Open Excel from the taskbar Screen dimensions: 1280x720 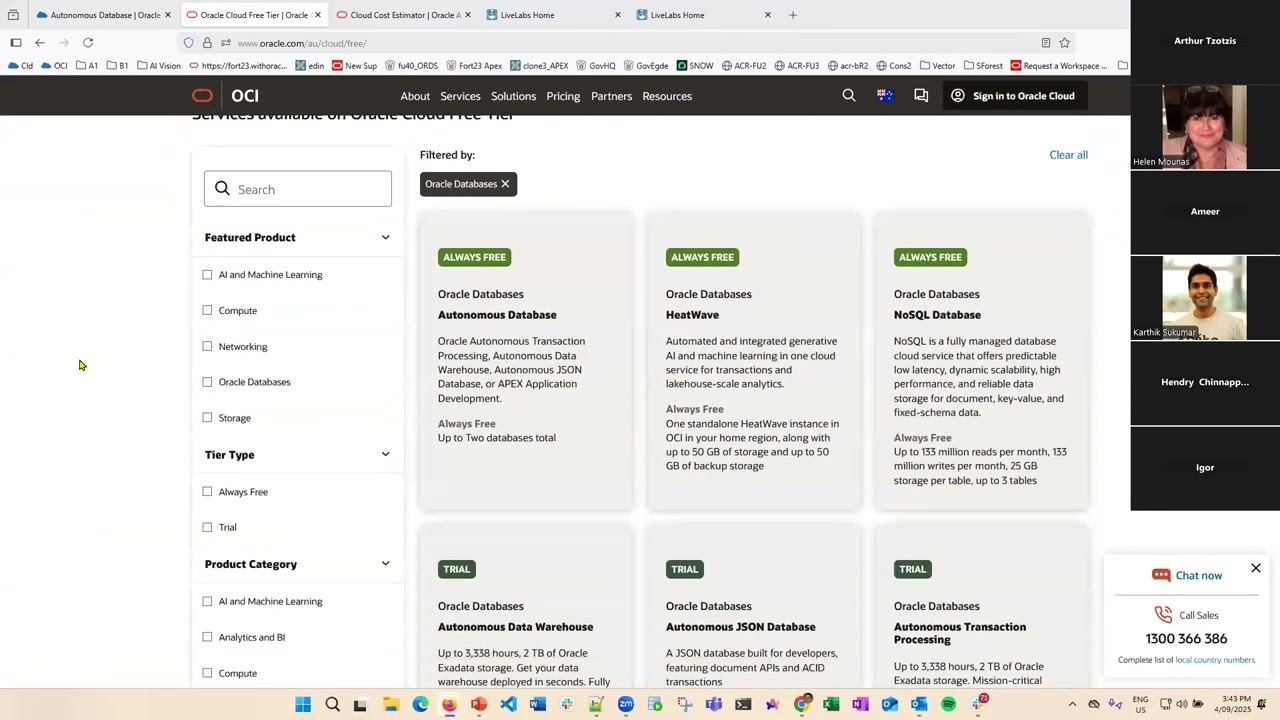coord(831,705)
